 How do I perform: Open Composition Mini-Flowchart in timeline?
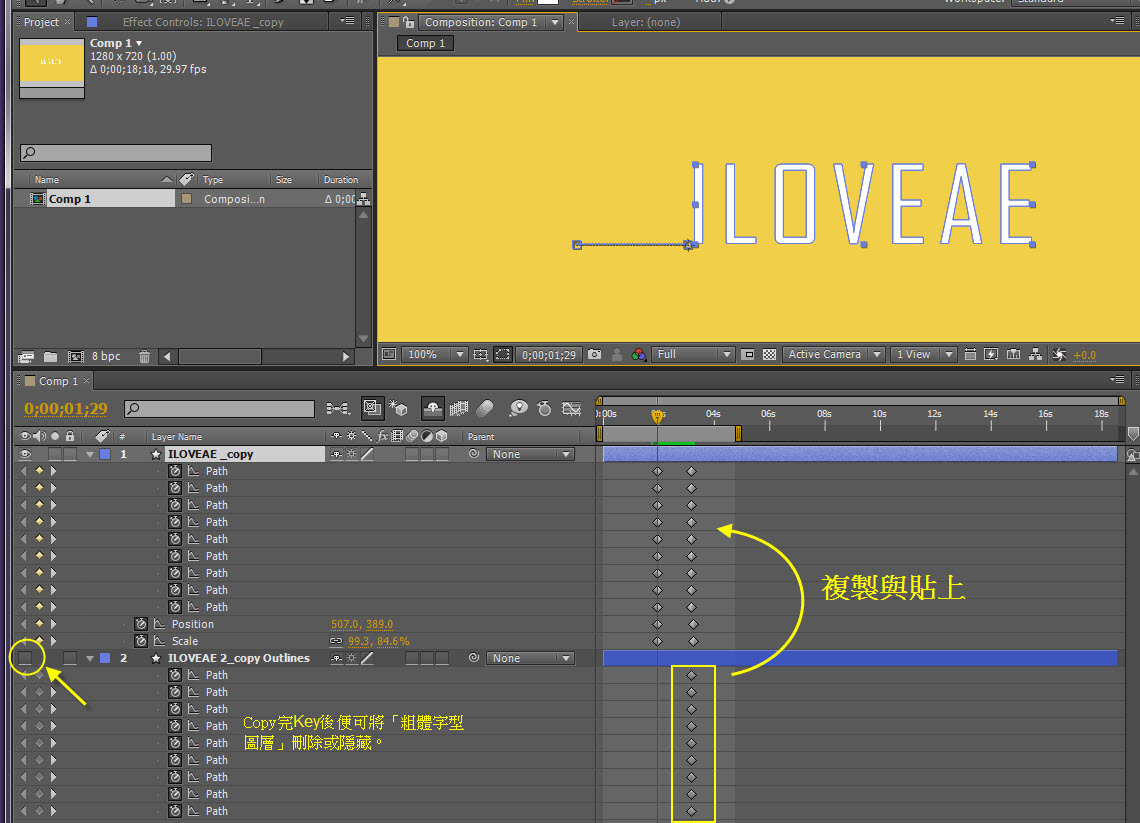tap(338, 409)
